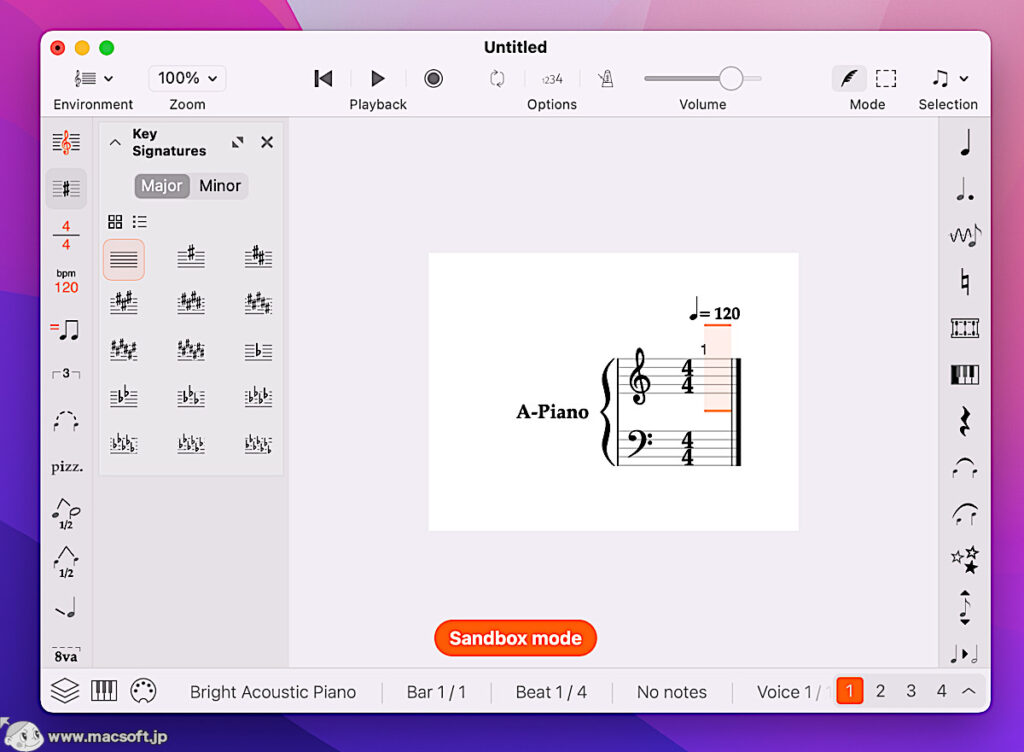The width and height of the screenshot is (1024, 752).
Task: Open the slur articulations sidebar icon
Action: (x=66, y=421)
